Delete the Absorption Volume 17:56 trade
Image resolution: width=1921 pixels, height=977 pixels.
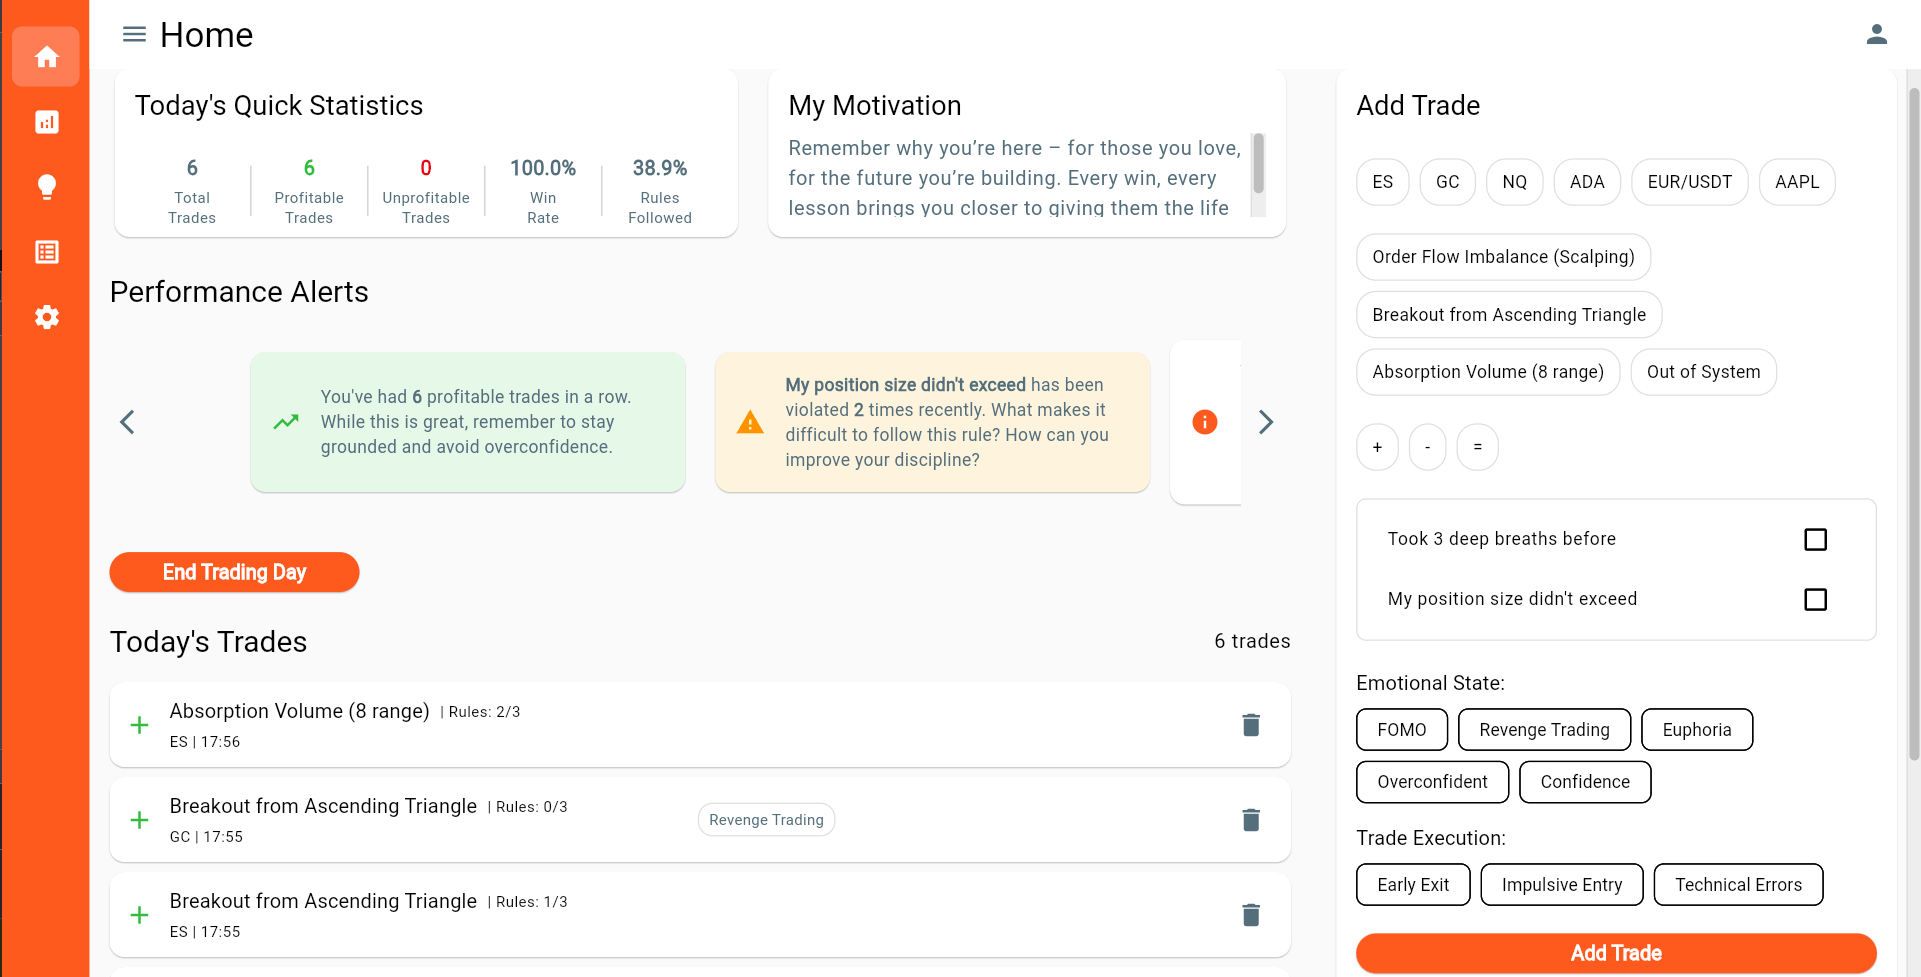point(1251,725)
